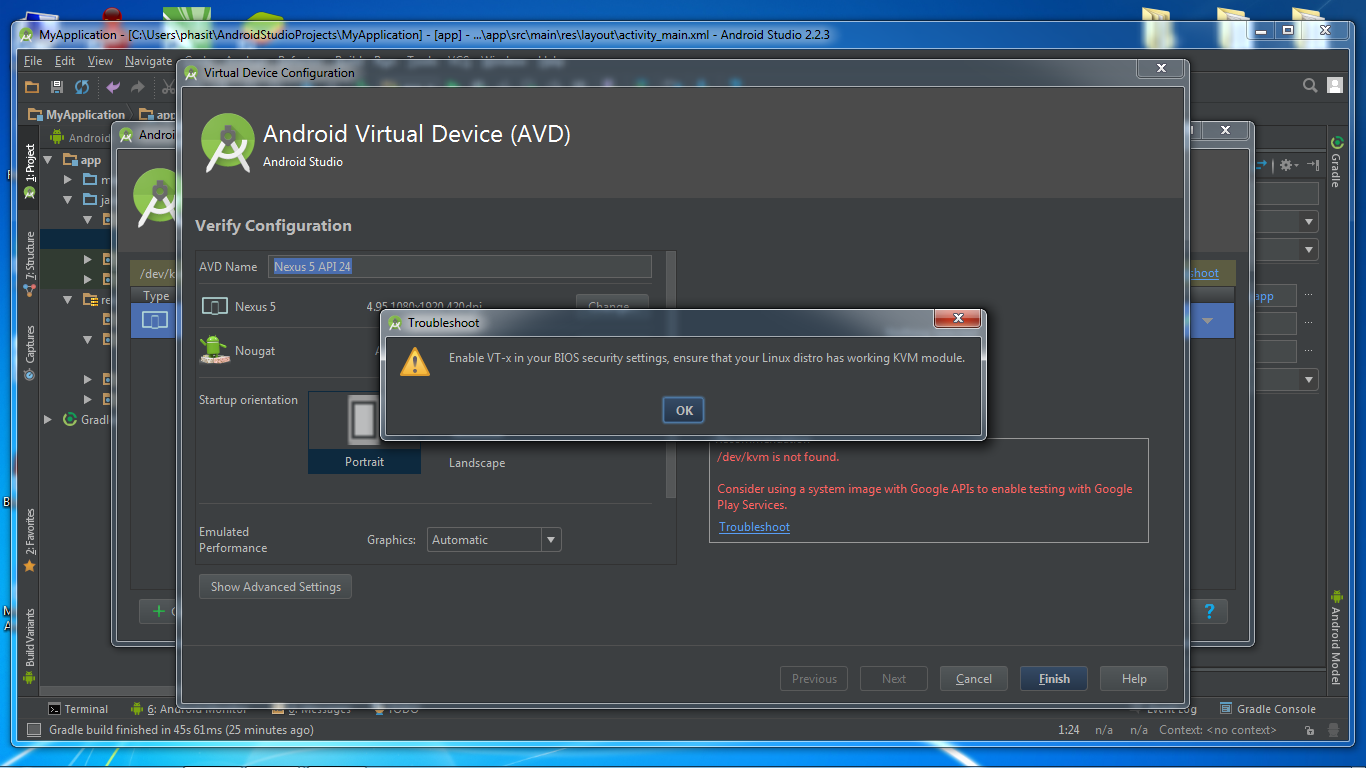The height and width of the screenshot is (768, 1366).
Task: Open the Edit menu
Action: click(x=65, y=61)
